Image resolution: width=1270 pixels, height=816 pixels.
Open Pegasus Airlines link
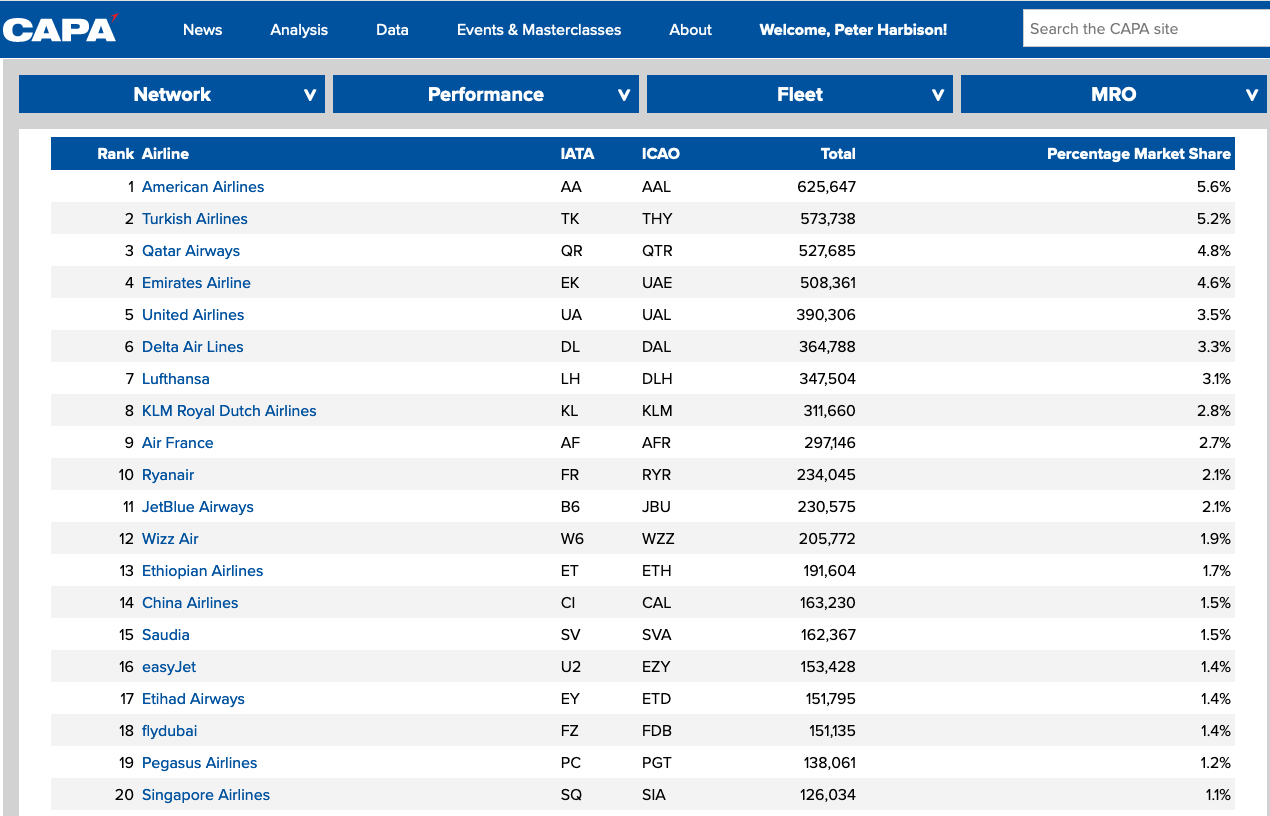(x=200, y=763)
